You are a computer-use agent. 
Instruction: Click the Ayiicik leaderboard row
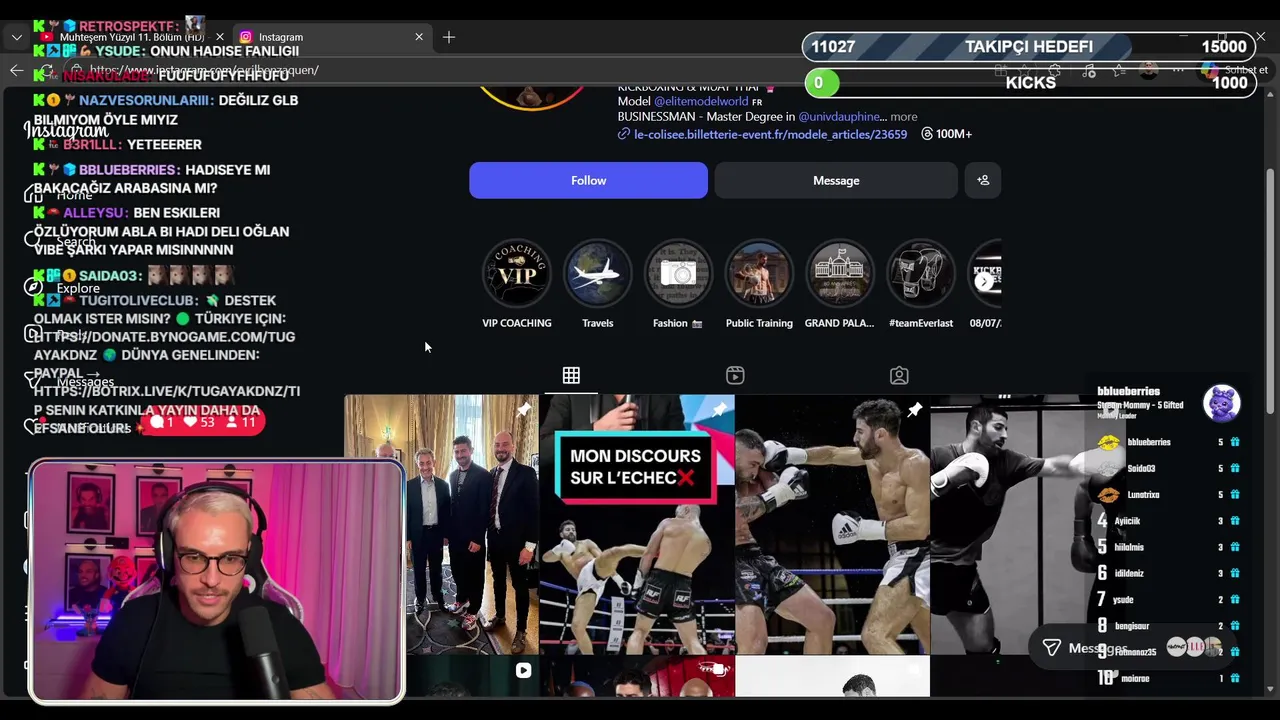[x=1168, y=521]
